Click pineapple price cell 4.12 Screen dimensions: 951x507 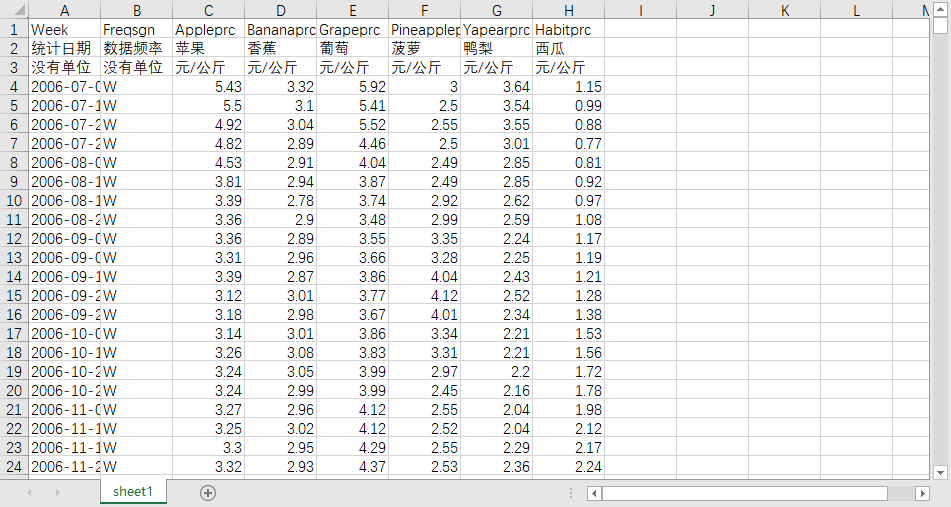tap(425, 295)
